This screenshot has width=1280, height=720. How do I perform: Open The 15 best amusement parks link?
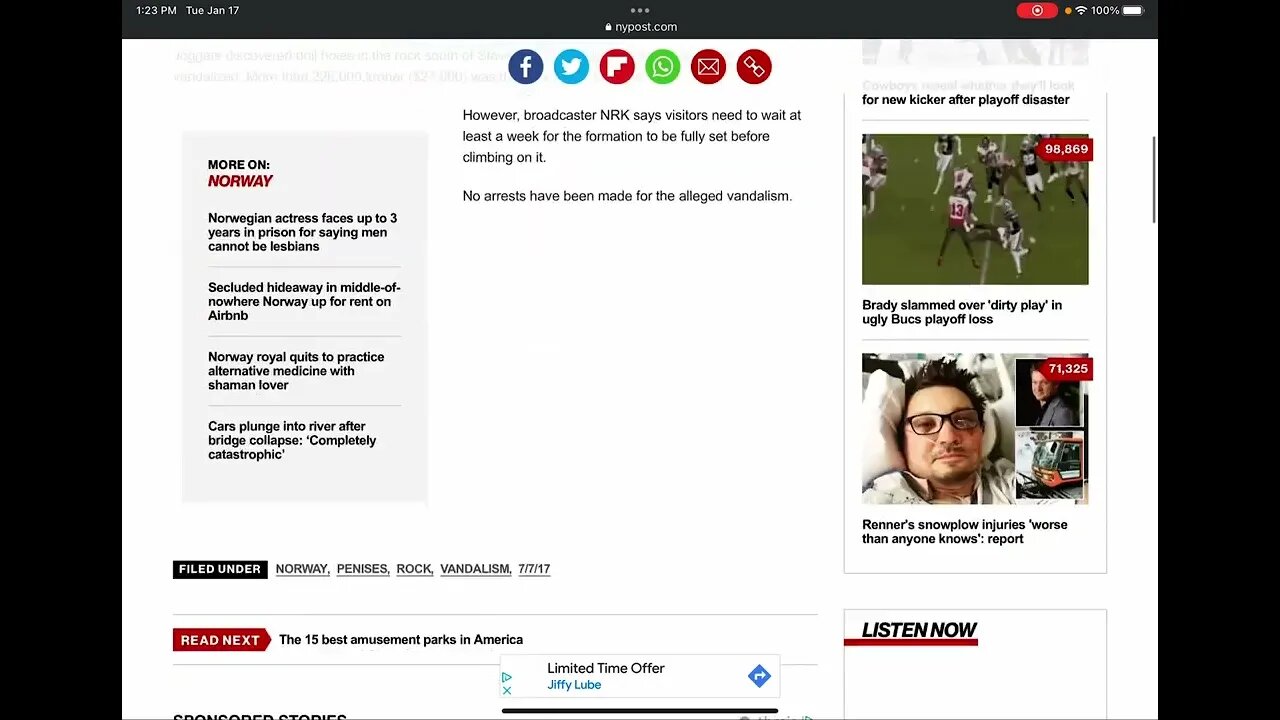[x=401, y=640]
